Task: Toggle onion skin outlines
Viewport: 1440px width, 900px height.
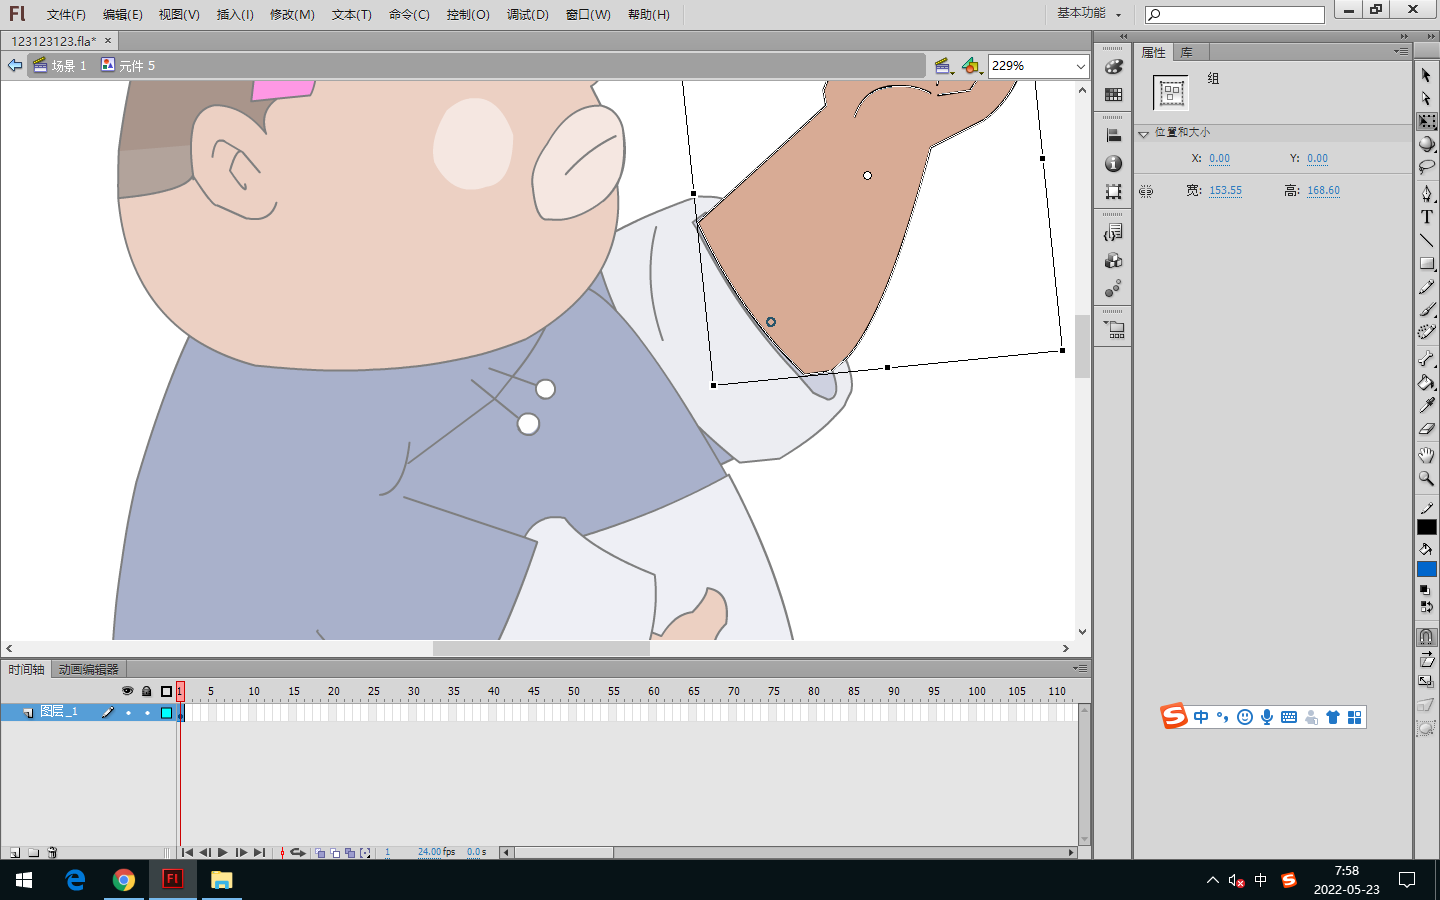Action: click(x=335, y=853)
